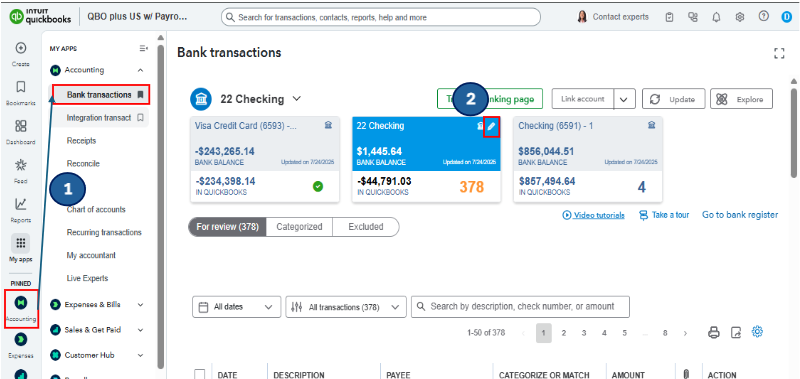Open the pinned Expenses icon
The width and height of the screenshot is (800, 379).
click(x=21, y=339)
